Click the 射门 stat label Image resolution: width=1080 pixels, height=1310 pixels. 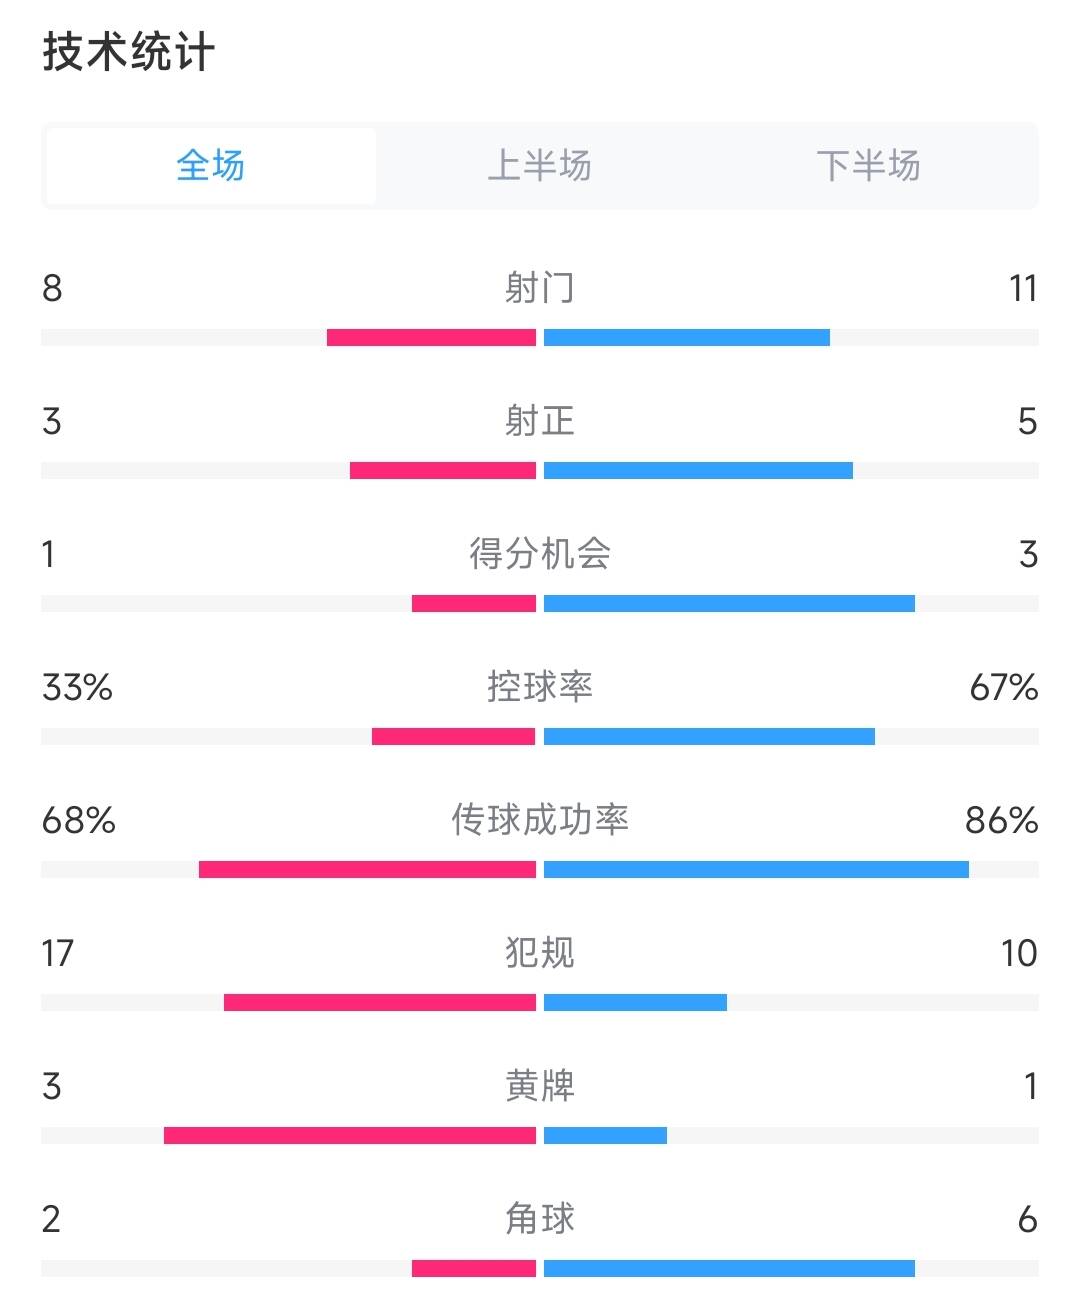[540, 288]
